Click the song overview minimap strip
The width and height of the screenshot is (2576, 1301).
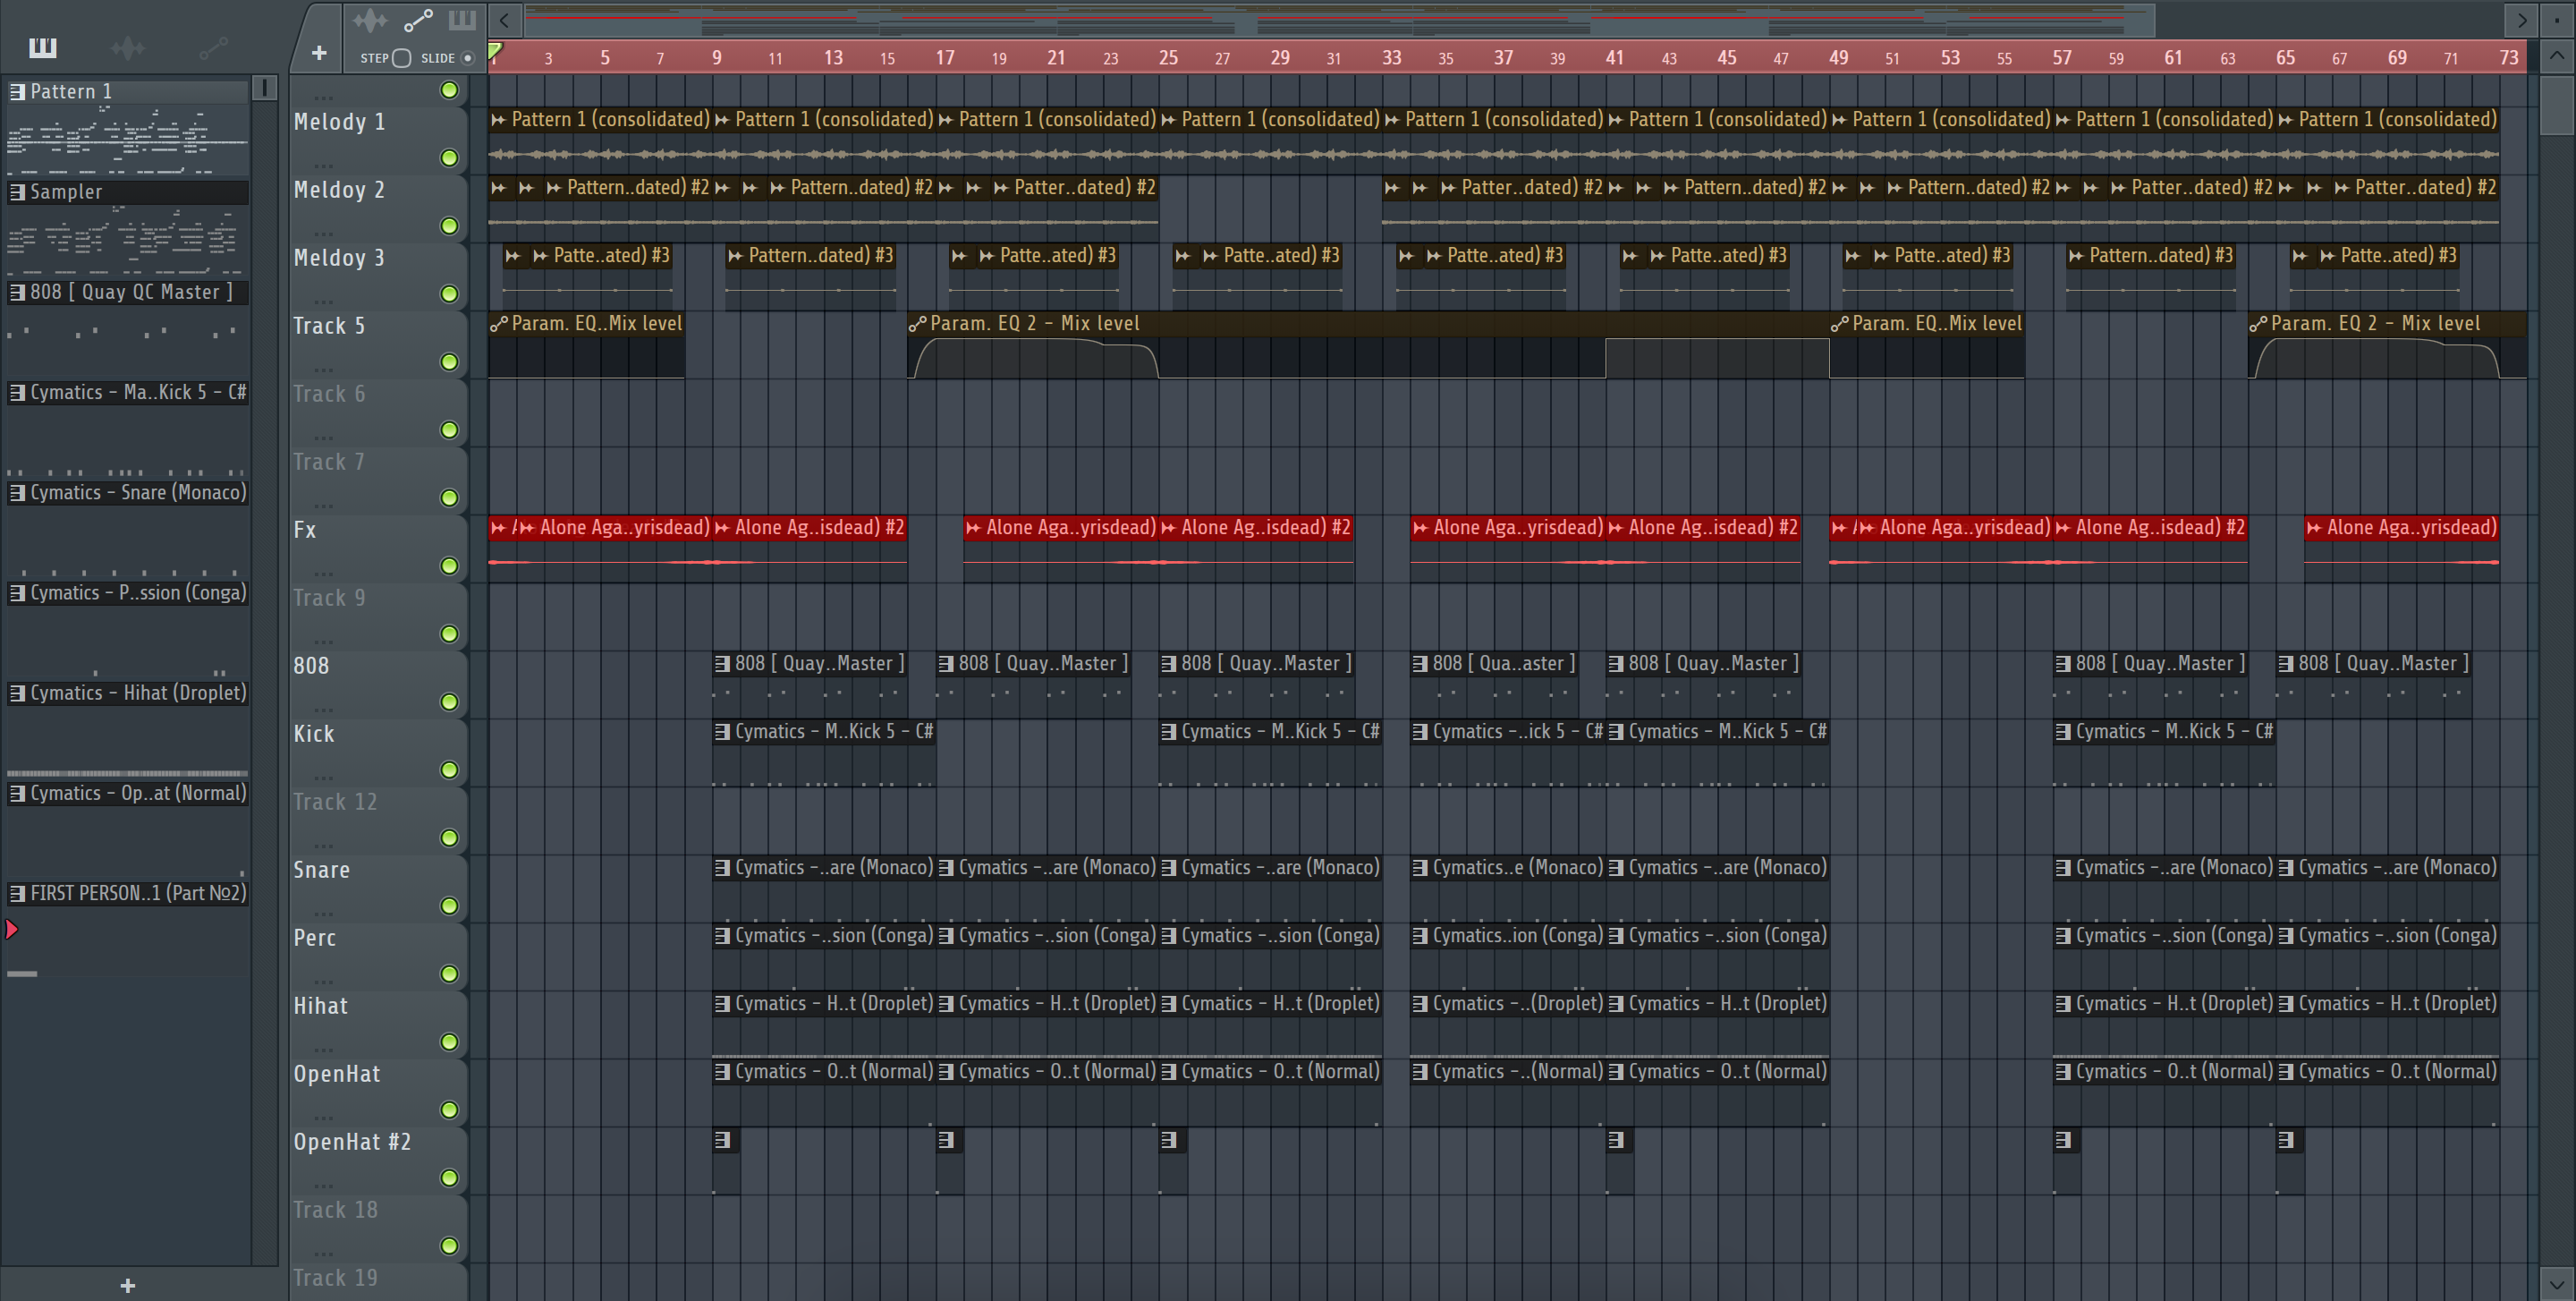pyautogui.click(x=1338, y=19)
